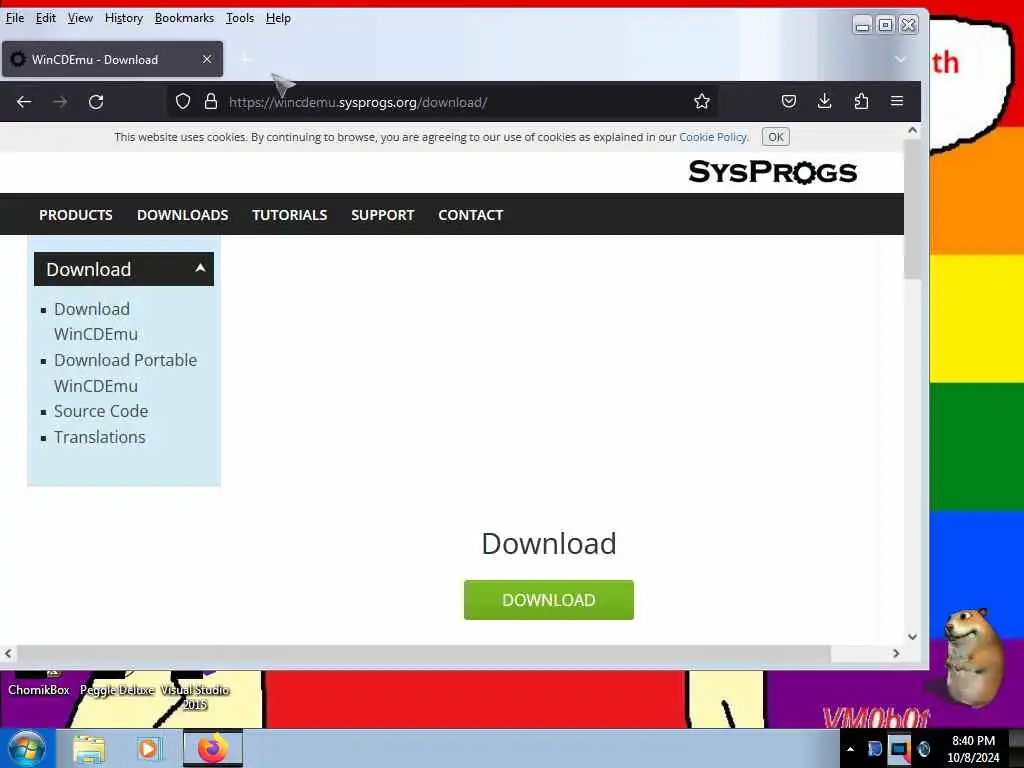The width and height of the screenshot is (1024, 768).
Task: Click the network tray icon
Action: (899, 749)
